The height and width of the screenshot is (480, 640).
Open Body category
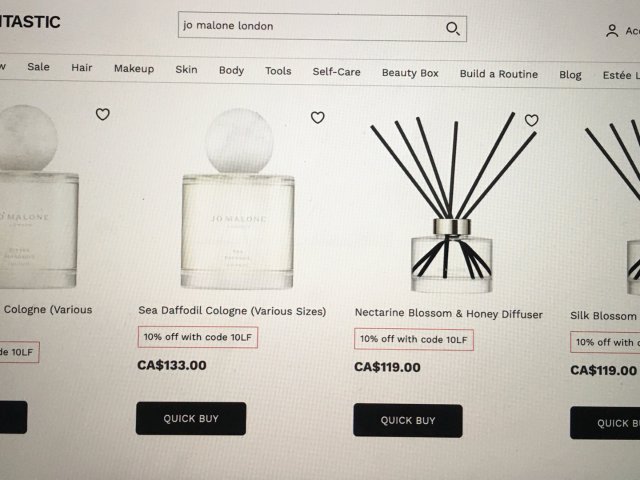tap(231, 71)
